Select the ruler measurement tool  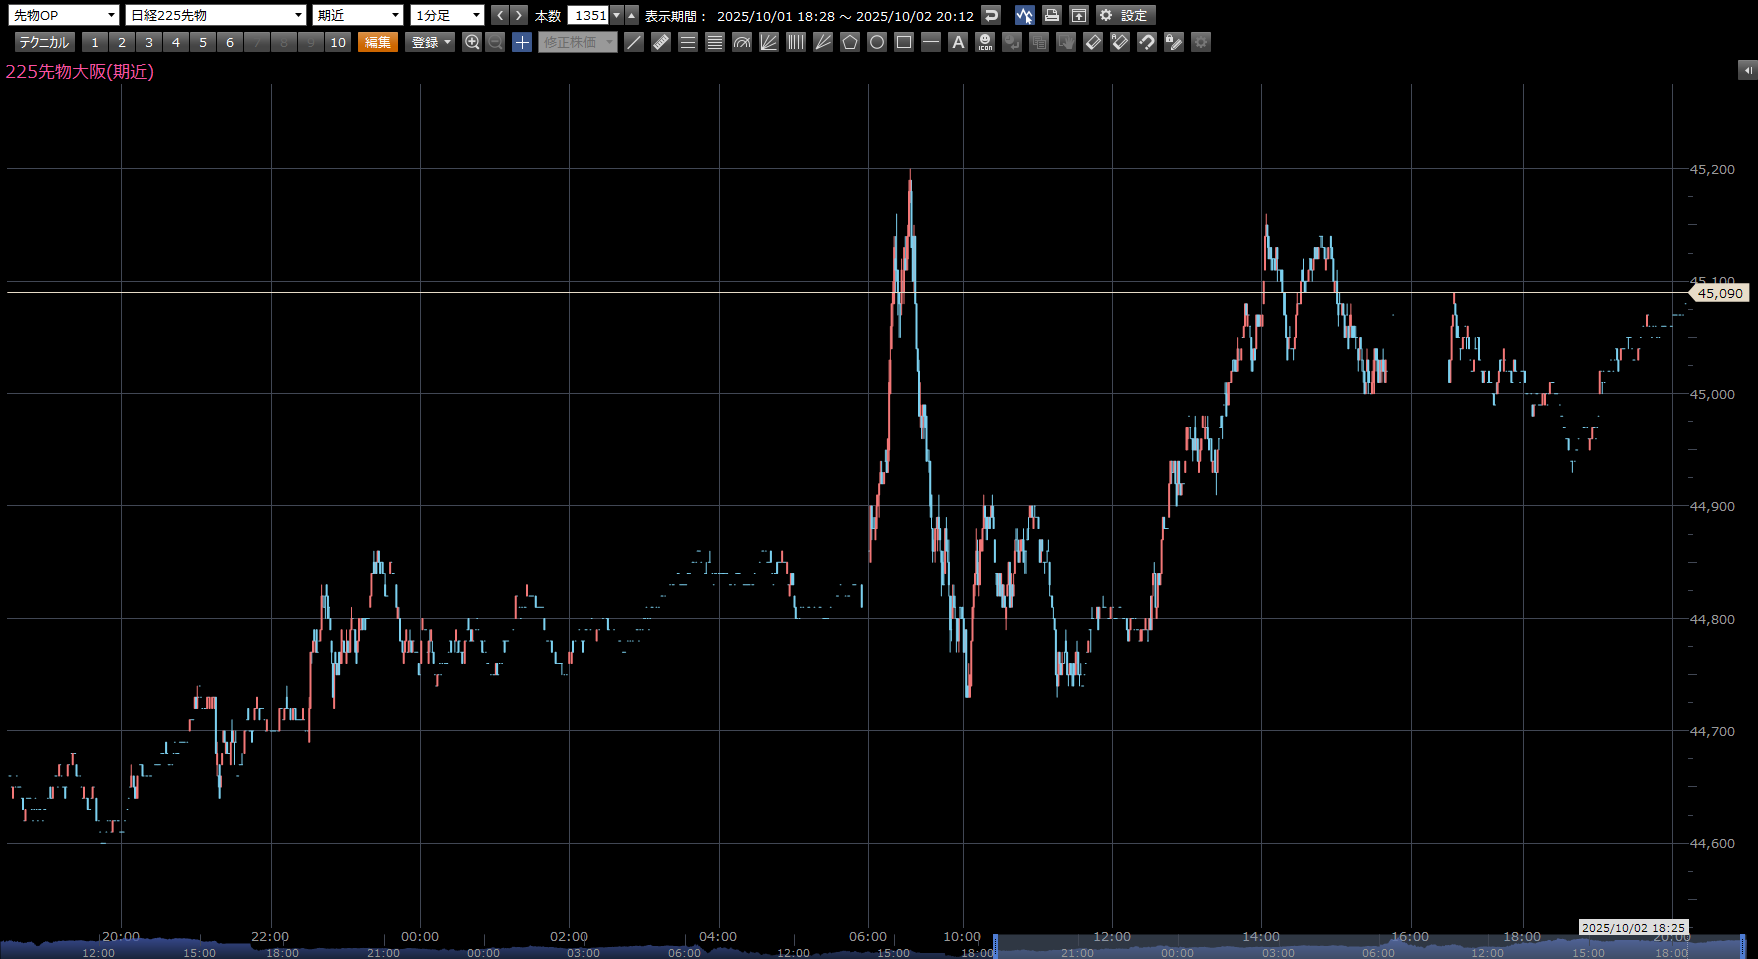[661, 42]
